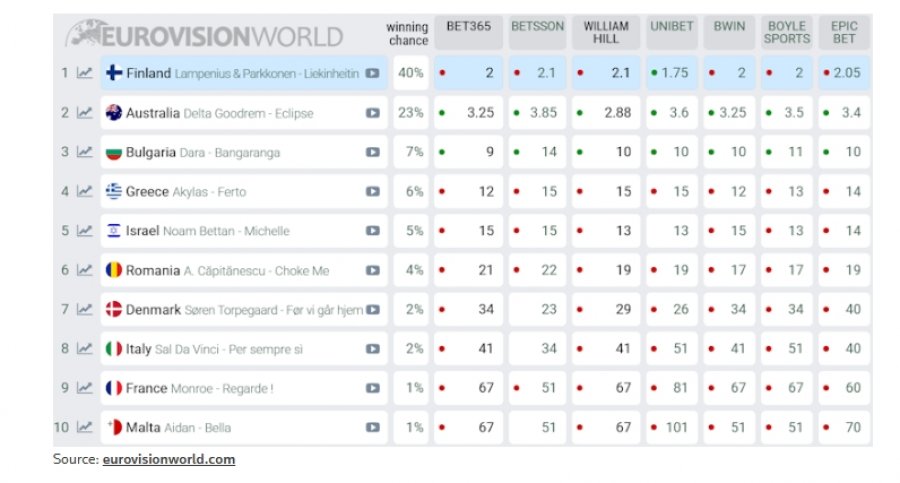Click Bulgaria's Bet365 odds of 9

pos(468,152)
